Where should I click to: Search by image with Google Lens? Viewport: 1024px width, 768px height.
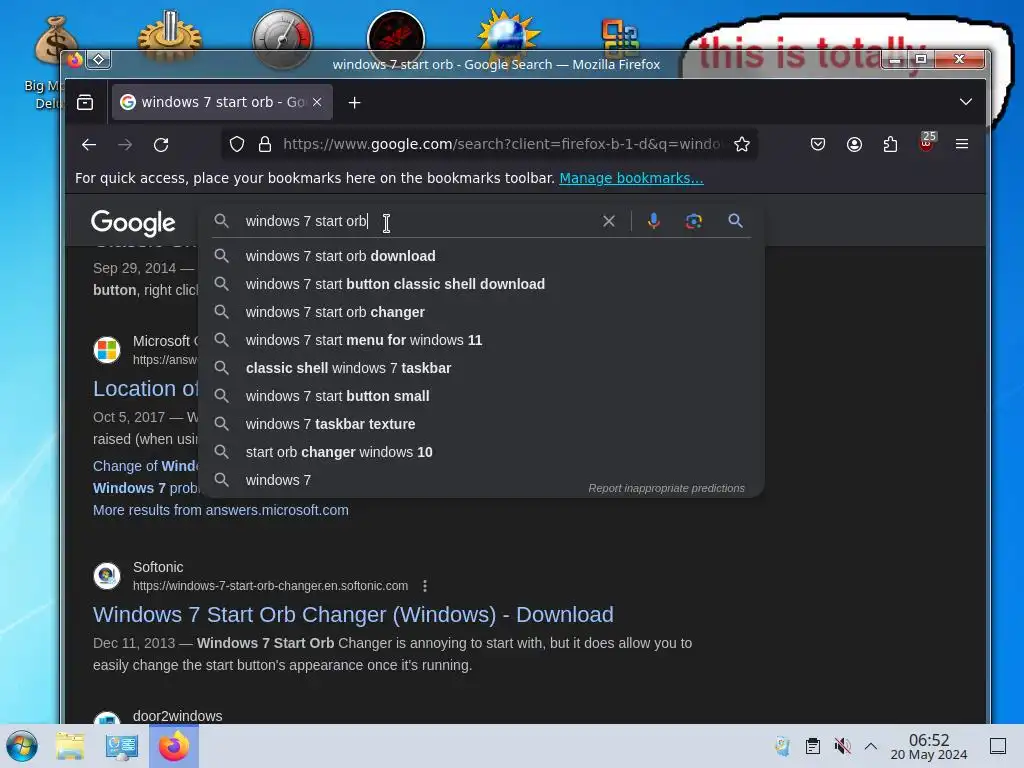pyautogui.click(x=694, y=221)
